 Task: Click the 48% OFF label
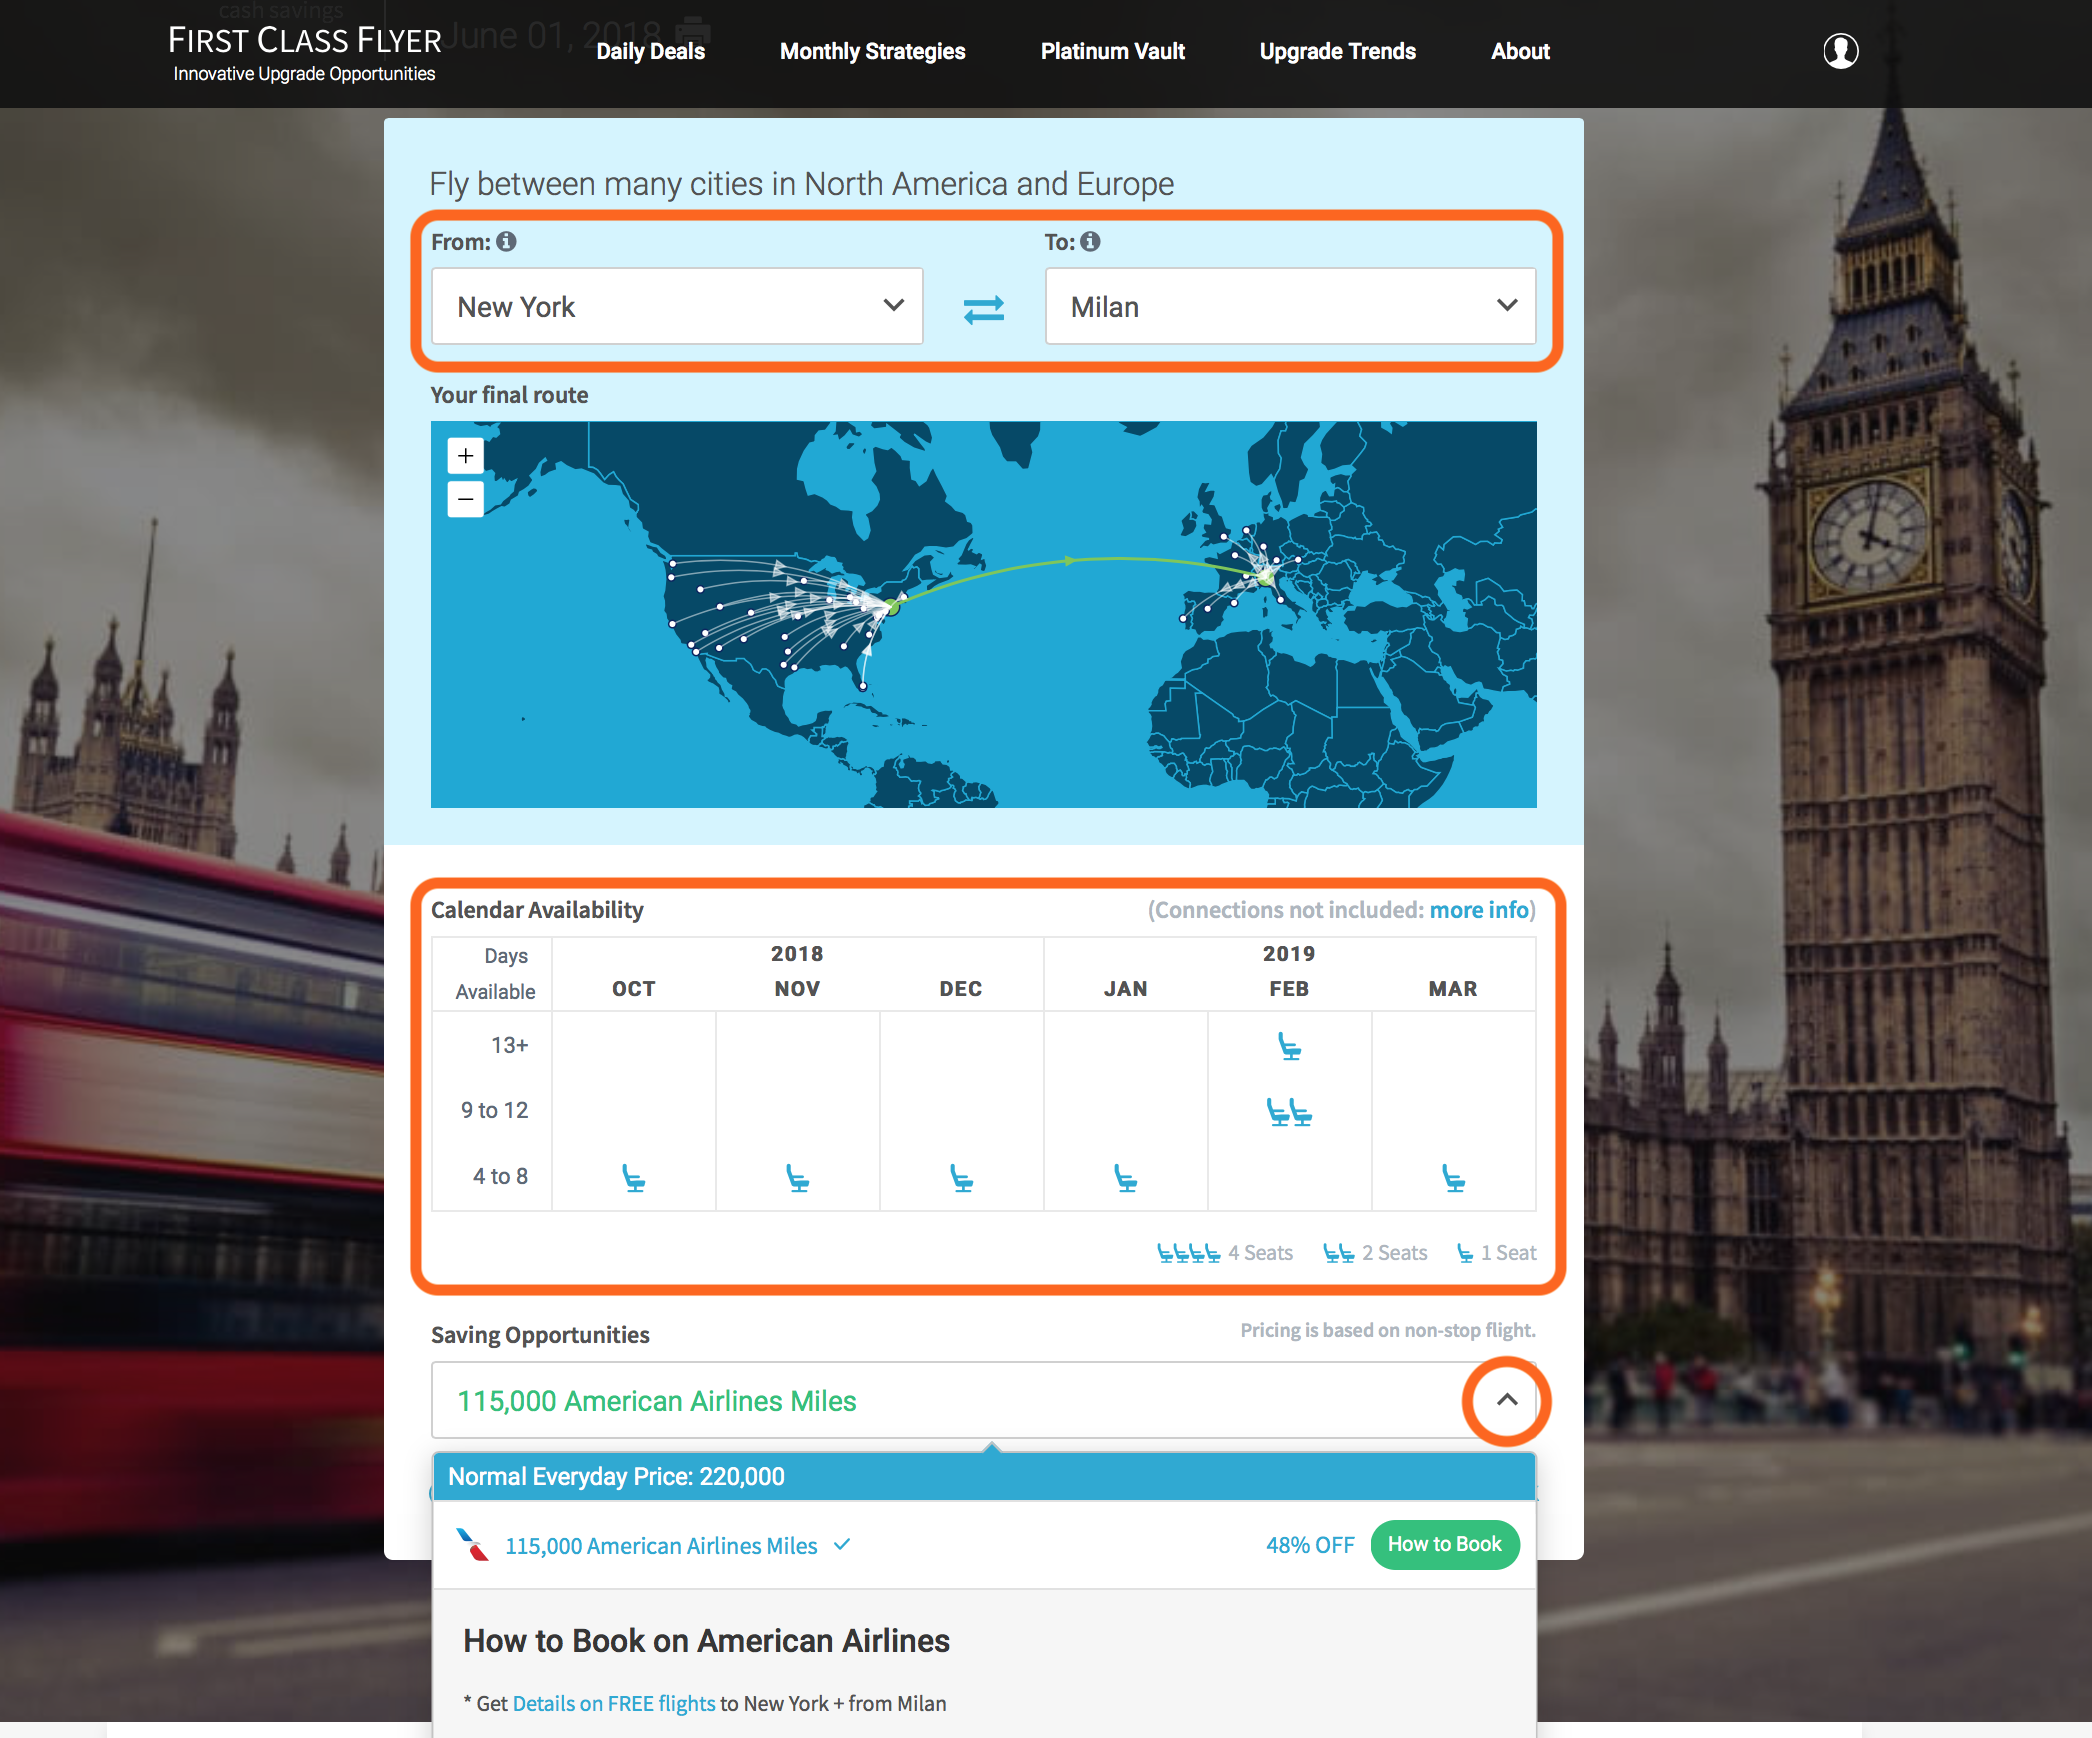coord(1310,1545)
